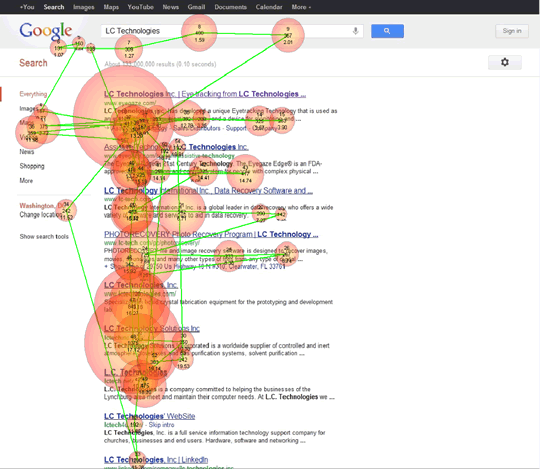The height and width of the screenshot is (469, 540).
Task: Open +You in the top bar
Action: (27, 7)
